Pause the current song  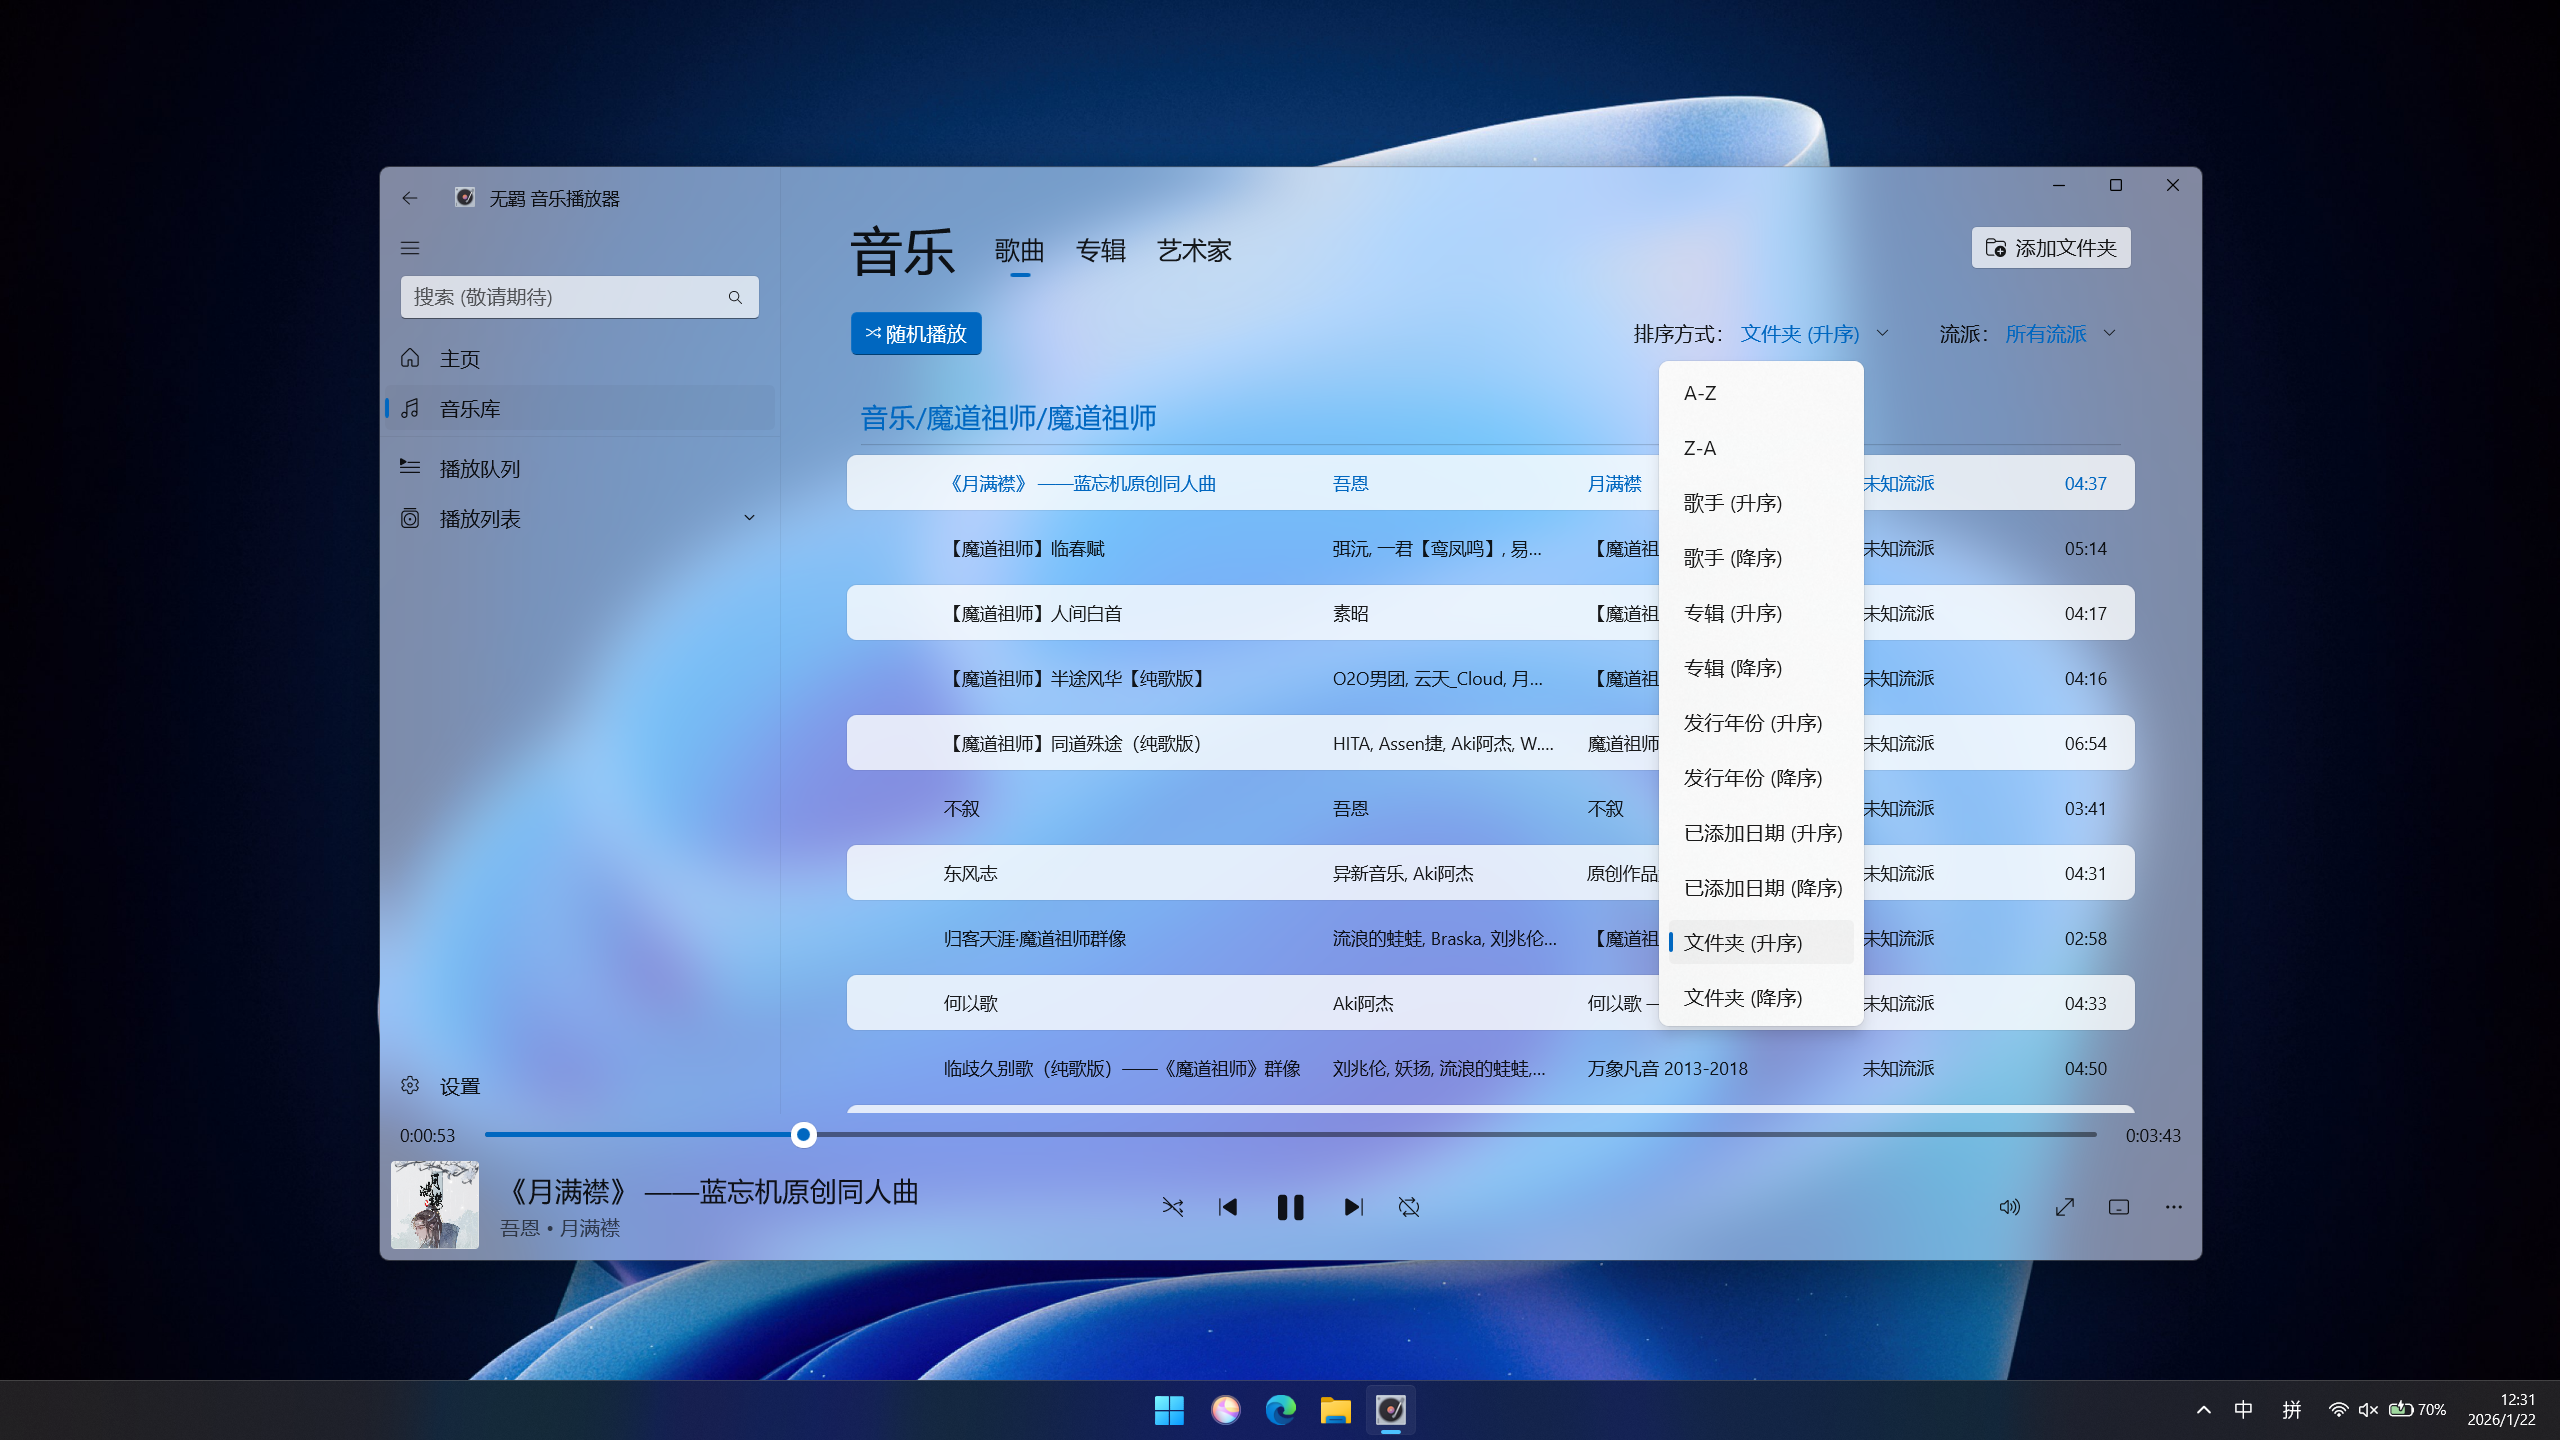1290,1207
